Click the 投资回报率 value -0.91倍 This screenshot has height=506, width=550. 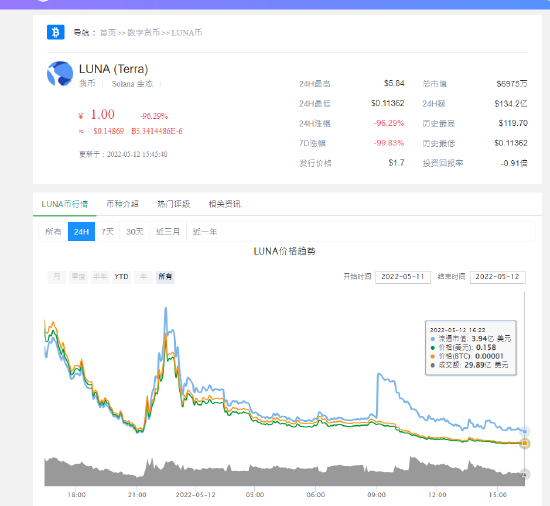pos(514,163)
